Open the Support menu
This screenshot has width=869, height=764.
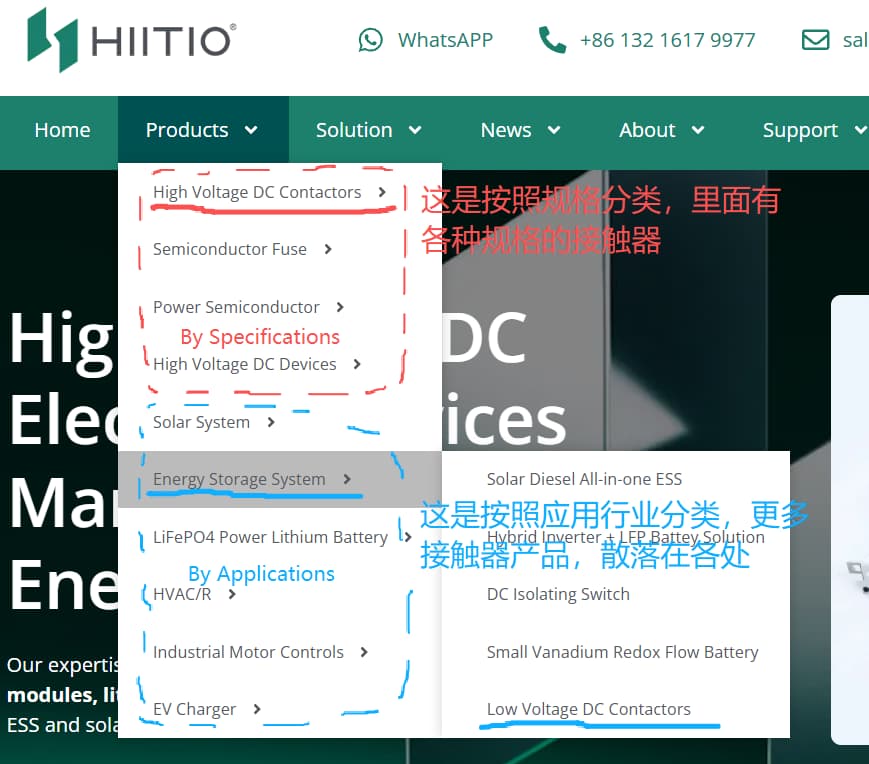point(800,130)
